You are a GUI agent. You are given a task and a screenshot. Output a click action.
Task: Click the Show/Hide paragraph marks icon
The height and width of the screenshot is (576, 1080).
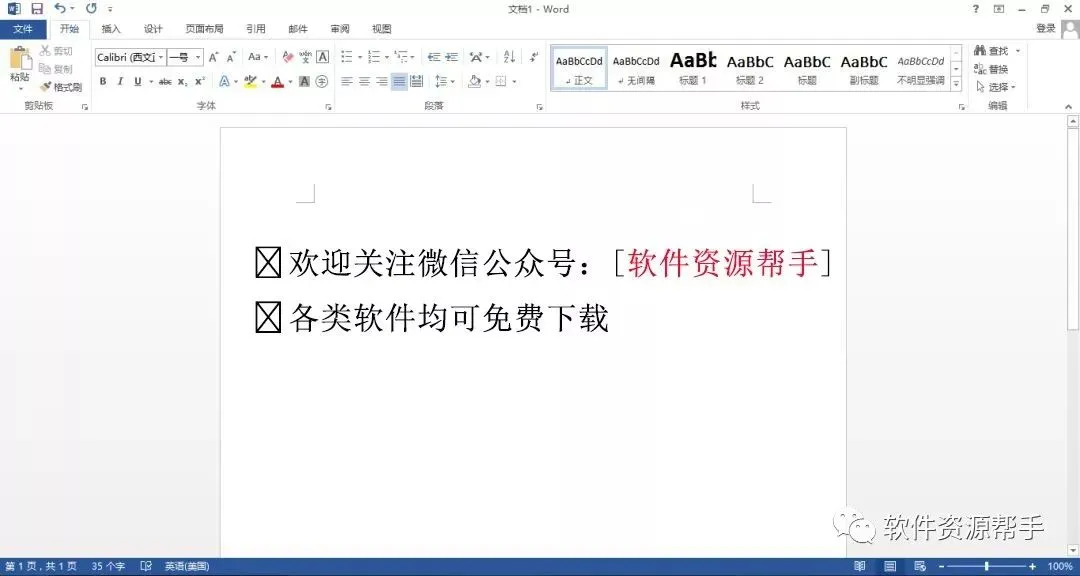point(534,57)
